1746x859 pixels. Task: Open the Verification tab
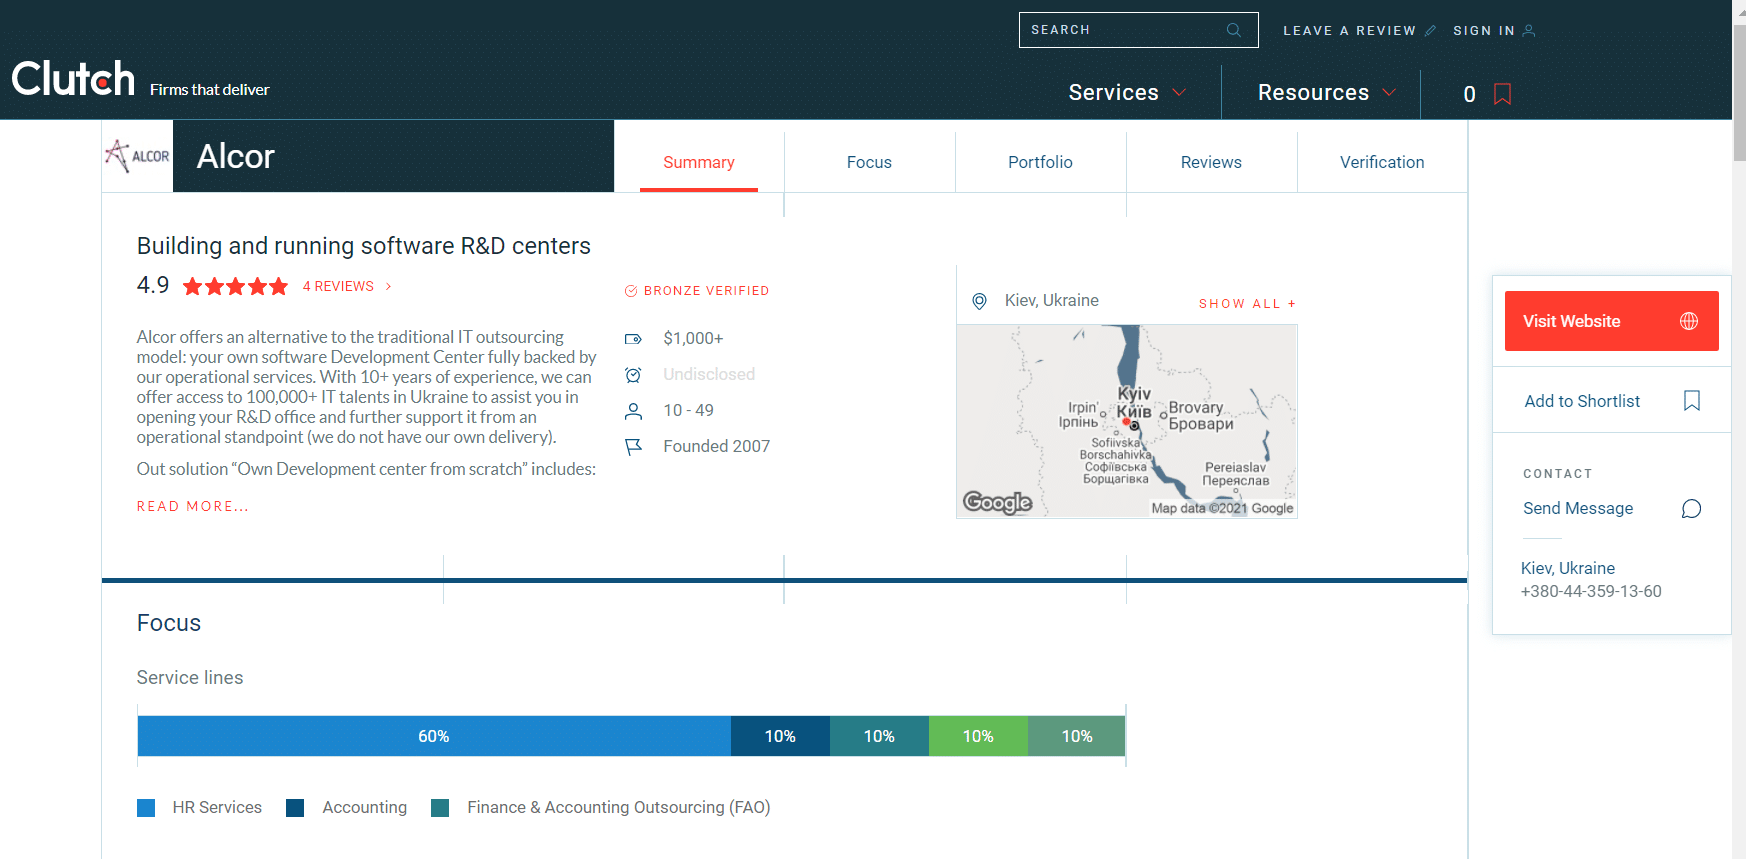(x=1381, y=162)
